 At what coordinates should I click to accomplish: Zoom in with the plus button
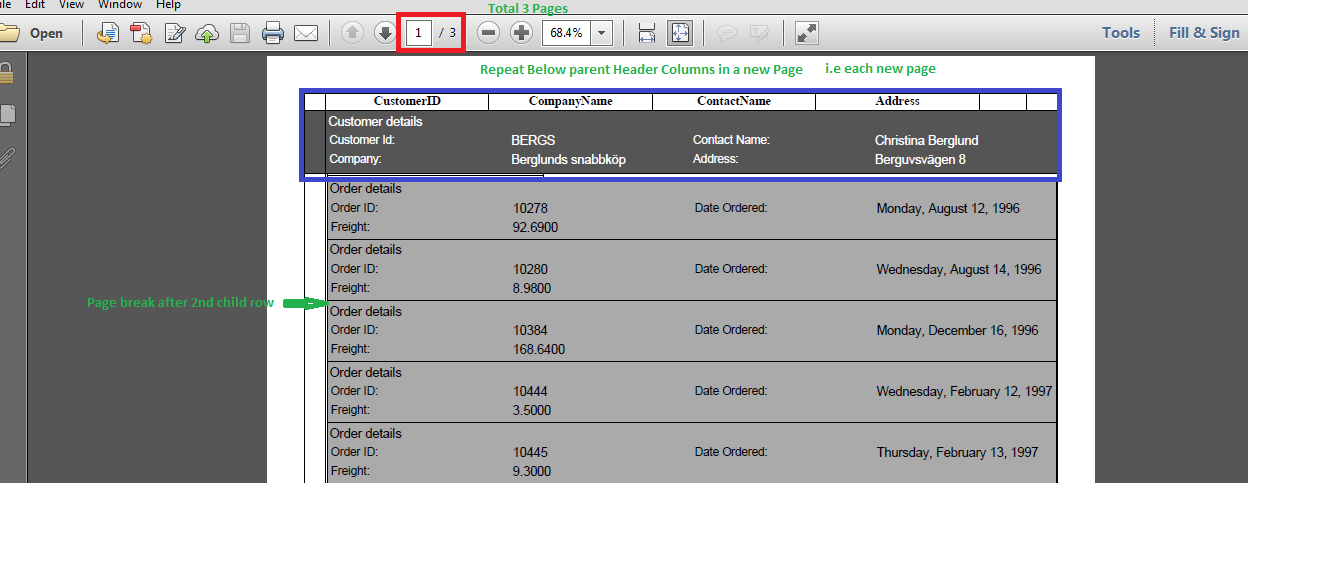(x=521, y=33)
